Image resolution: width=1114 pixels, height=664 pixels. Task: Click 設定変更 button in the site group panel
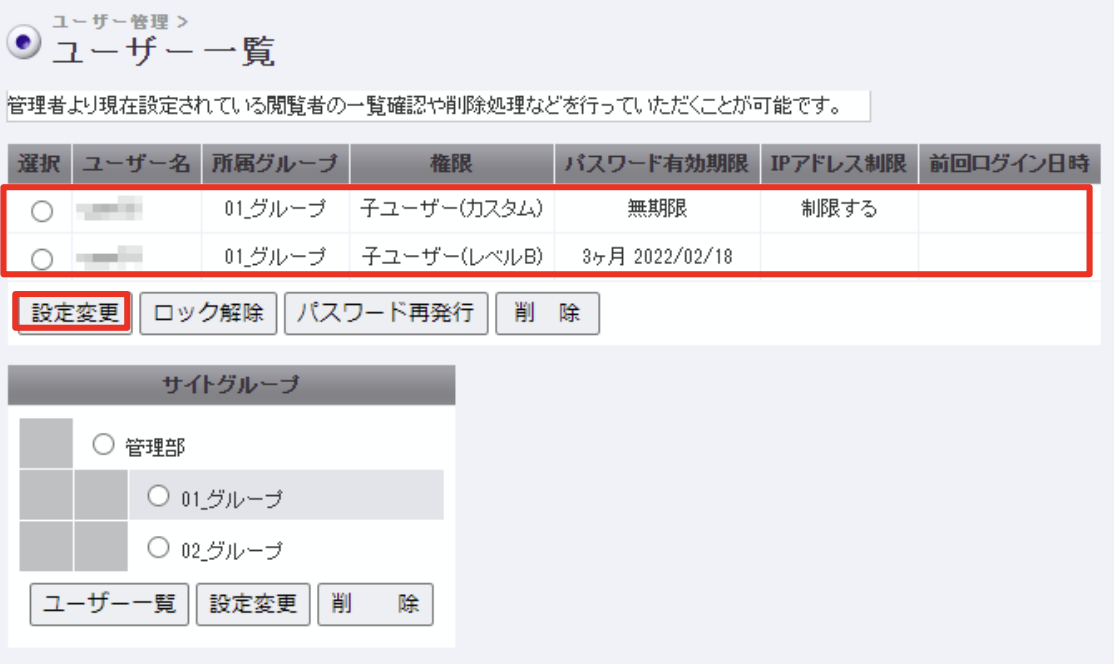253,604
